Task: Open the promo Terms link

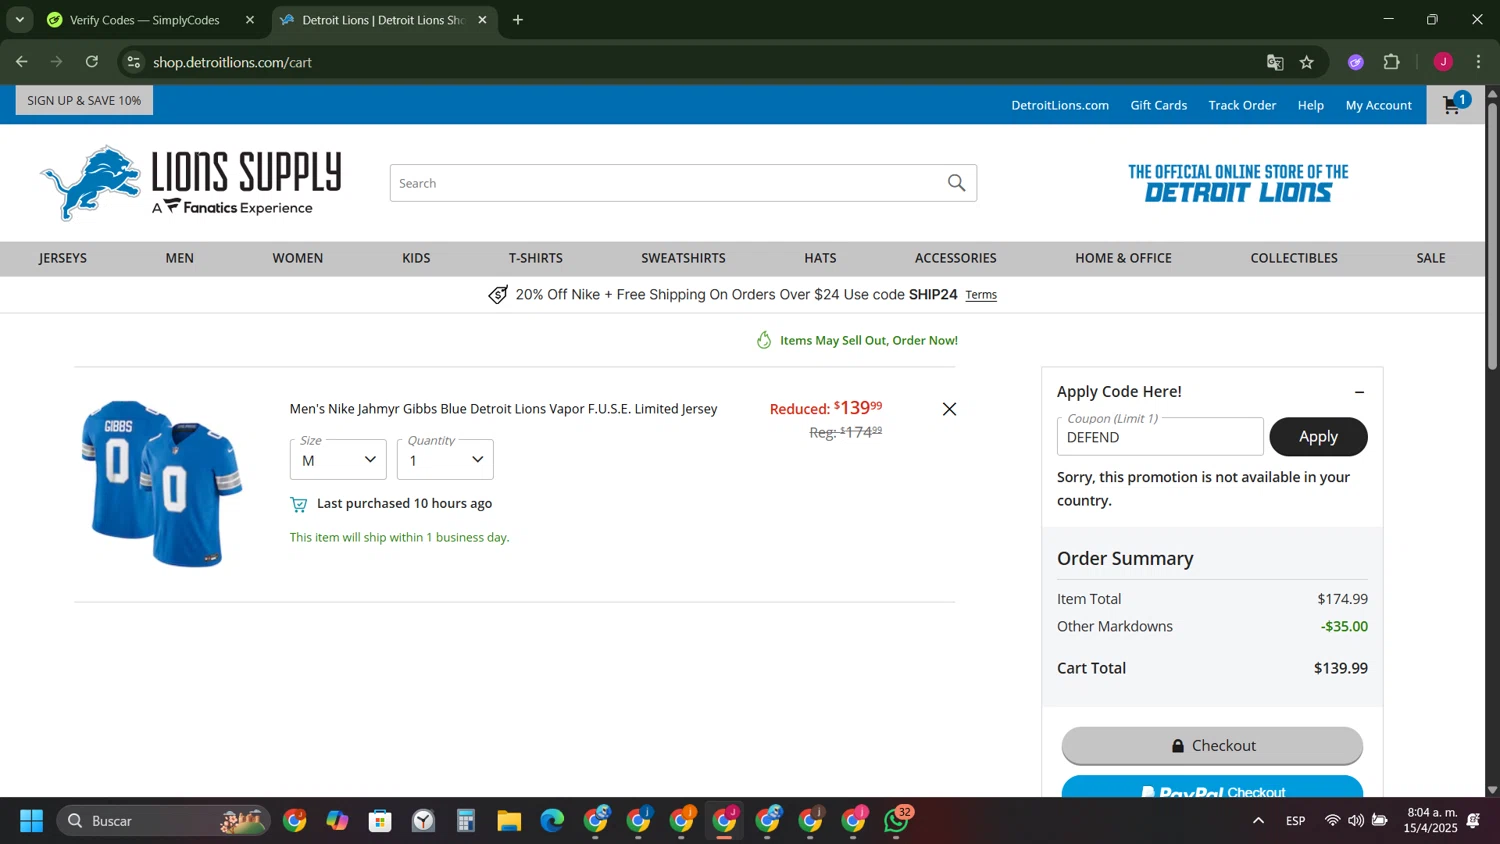Action: pos(981,295)
